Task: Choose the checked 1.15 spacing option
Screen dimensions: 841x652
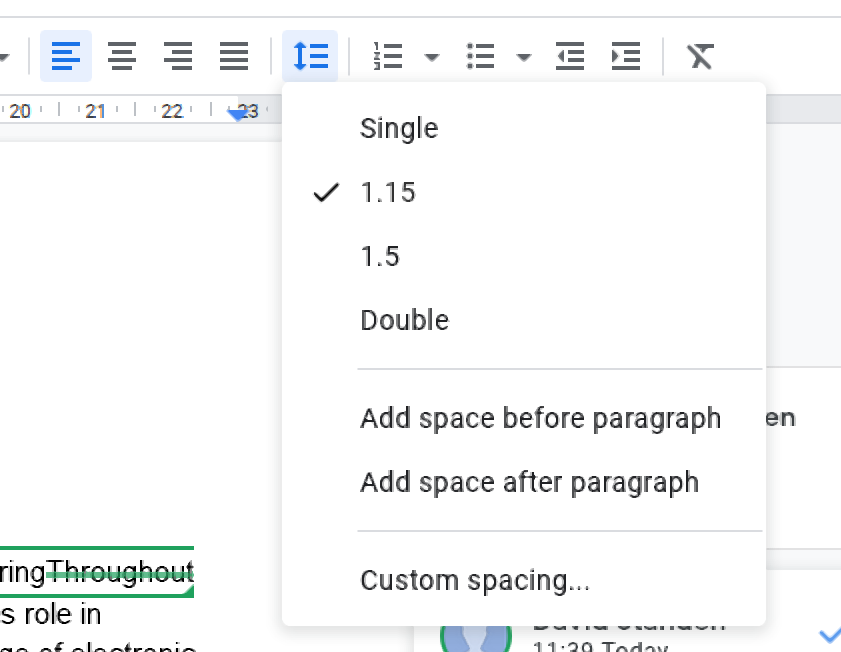Action: (388, 193)
